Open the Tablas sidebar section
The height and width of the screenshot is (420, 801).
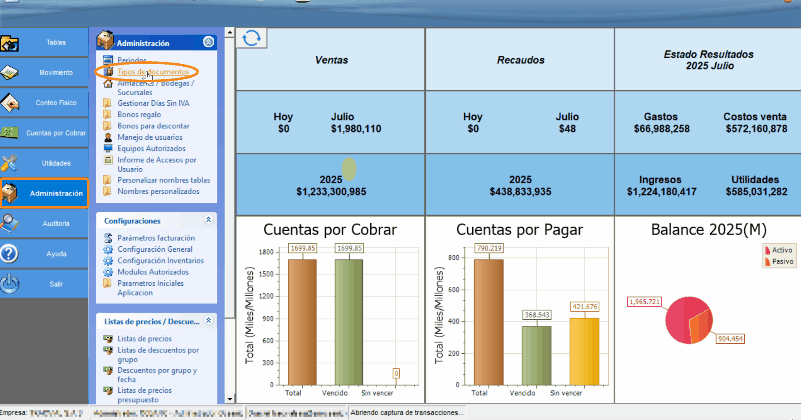[44, 43]
